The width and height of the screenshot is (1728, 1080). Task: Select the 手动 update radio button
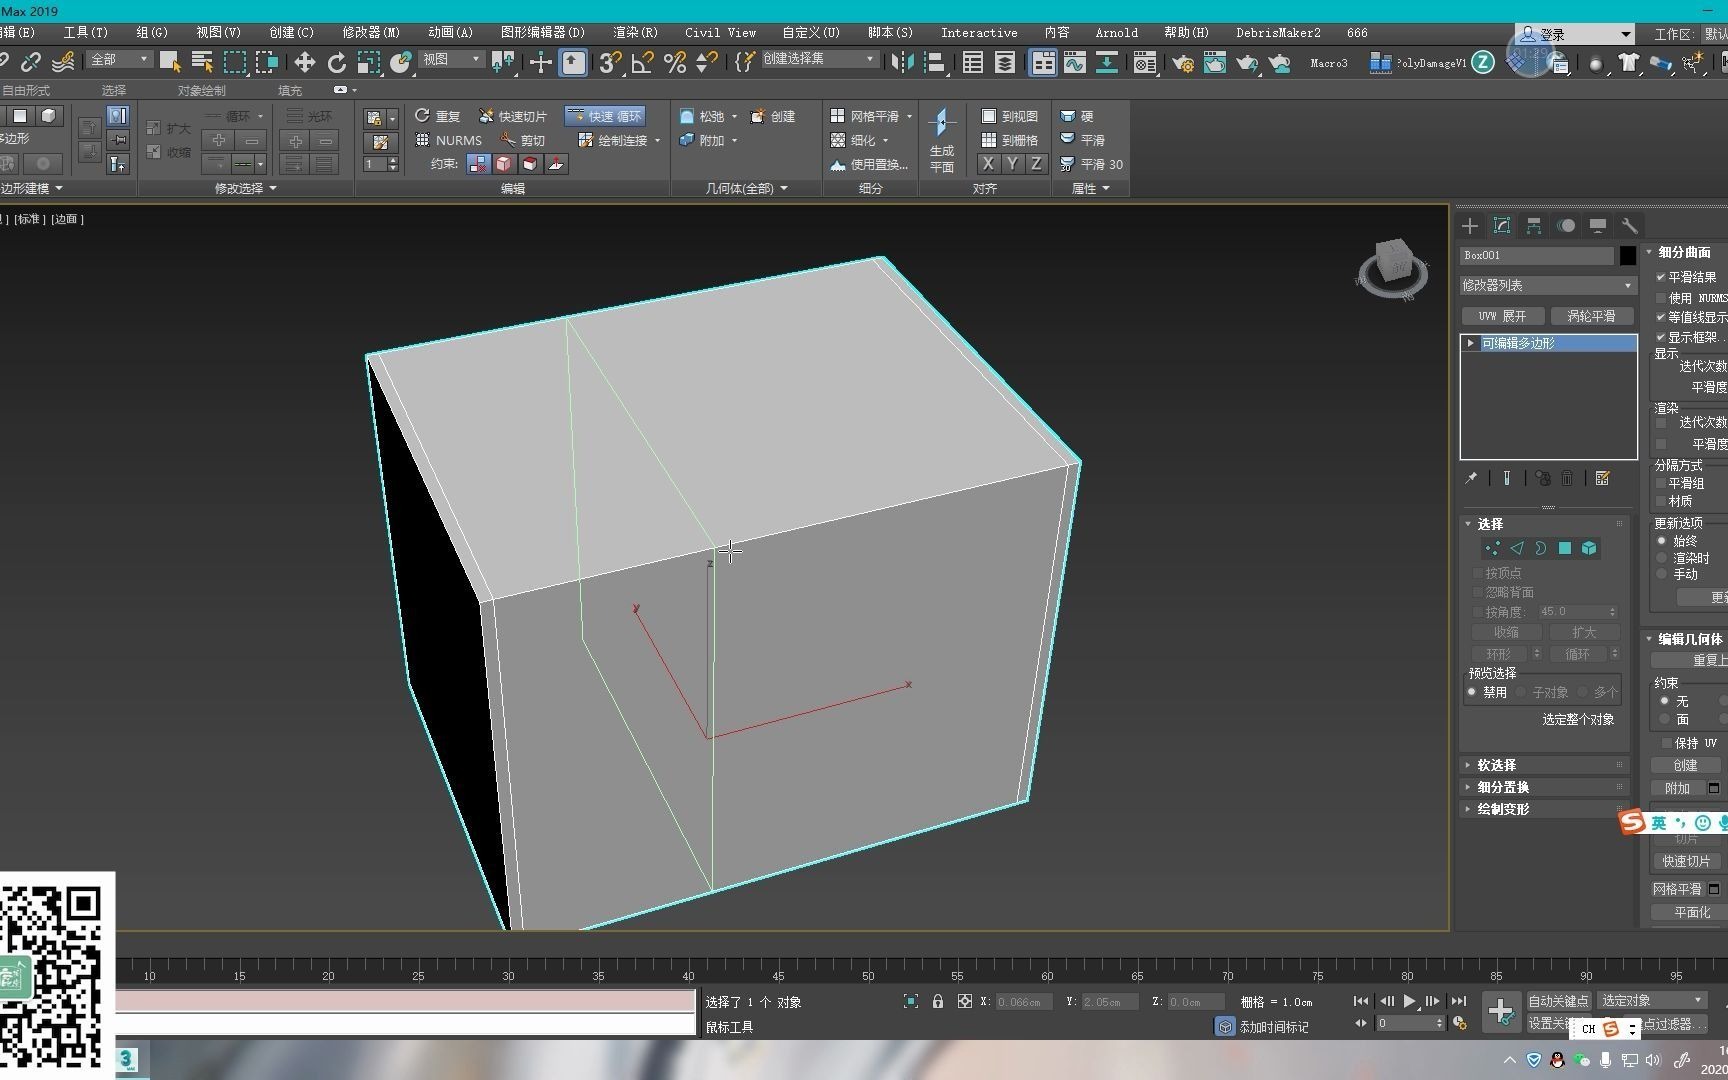(x=1663, y=575)
